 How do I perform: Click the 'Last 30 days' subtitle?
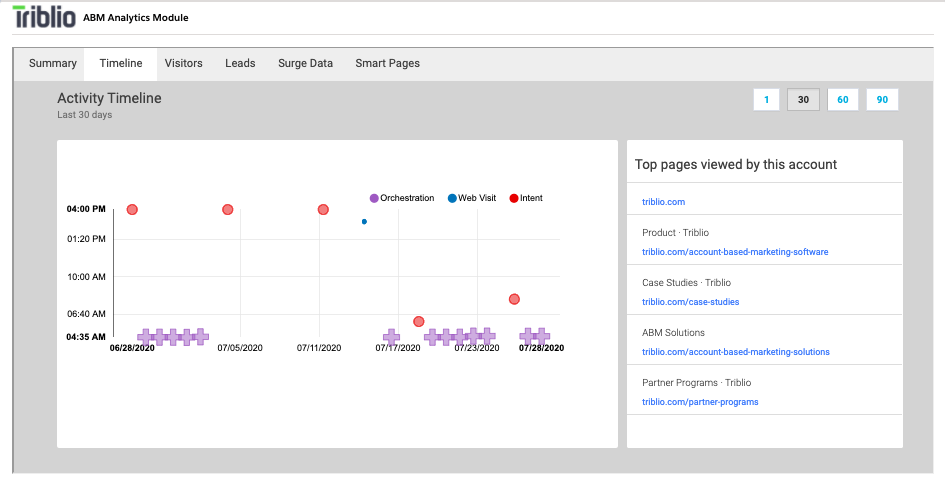tap(84, 115)
